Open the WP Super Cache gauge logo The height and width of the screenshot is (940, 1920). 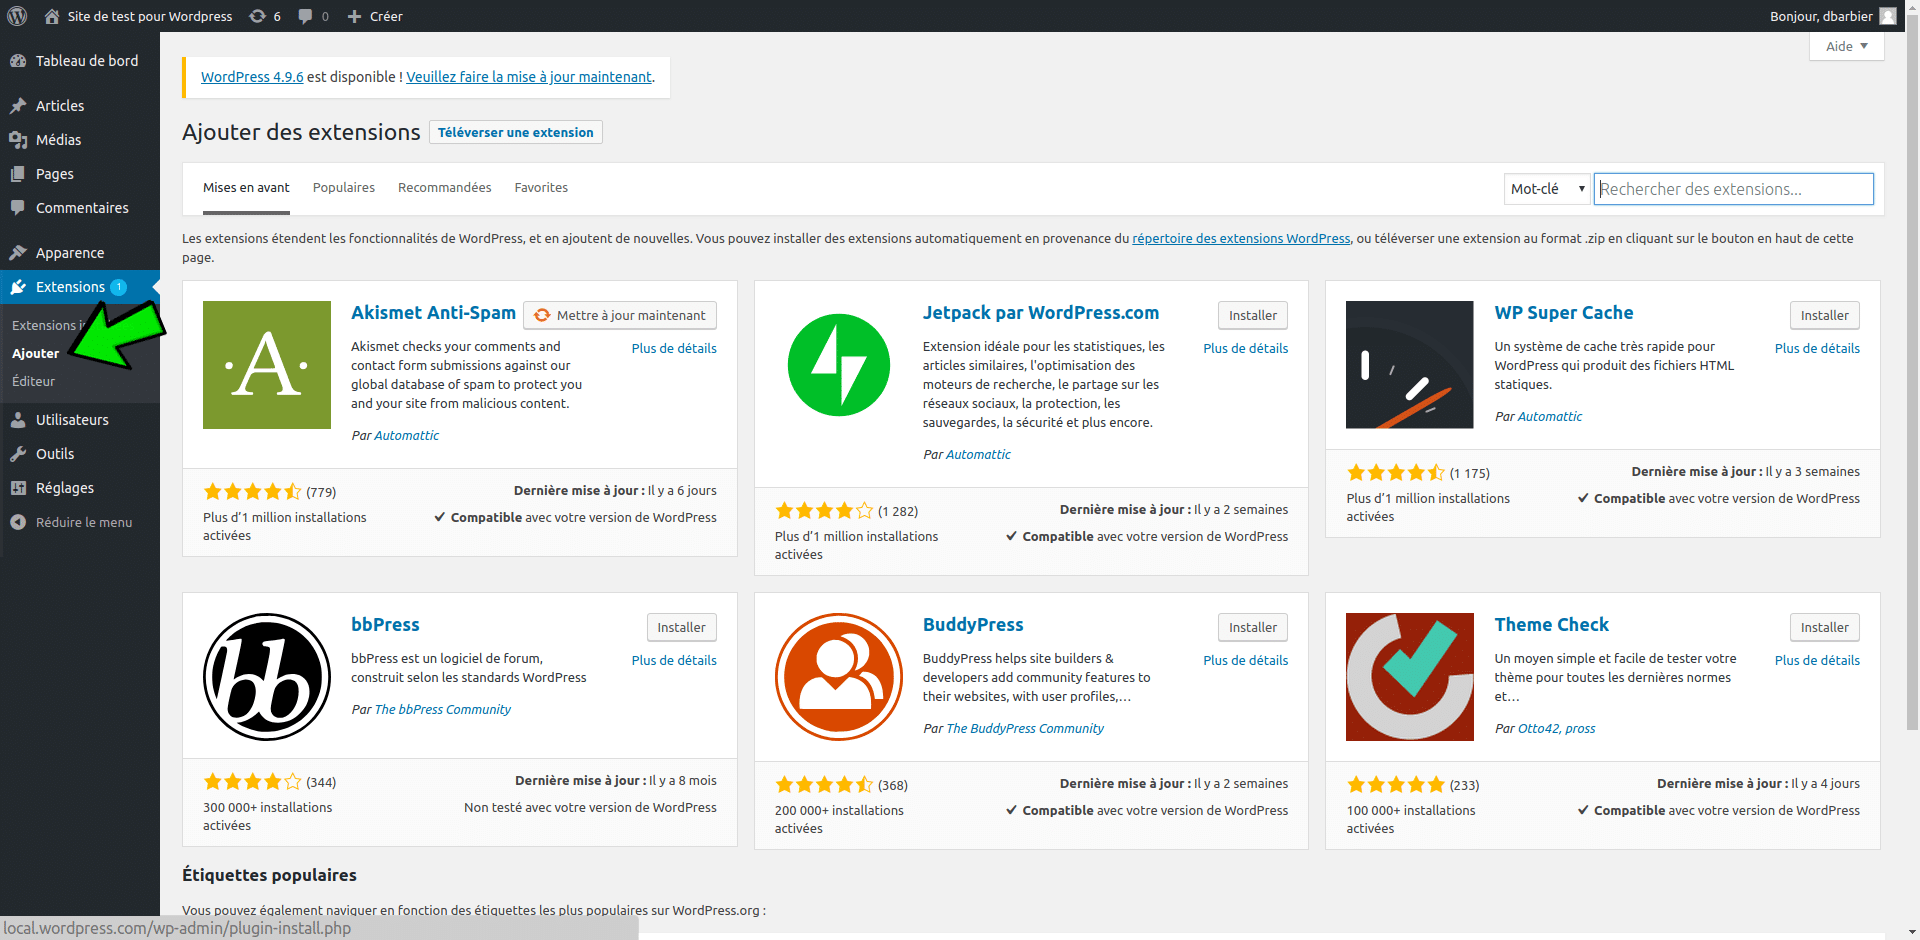click(x=1410, y=365)
